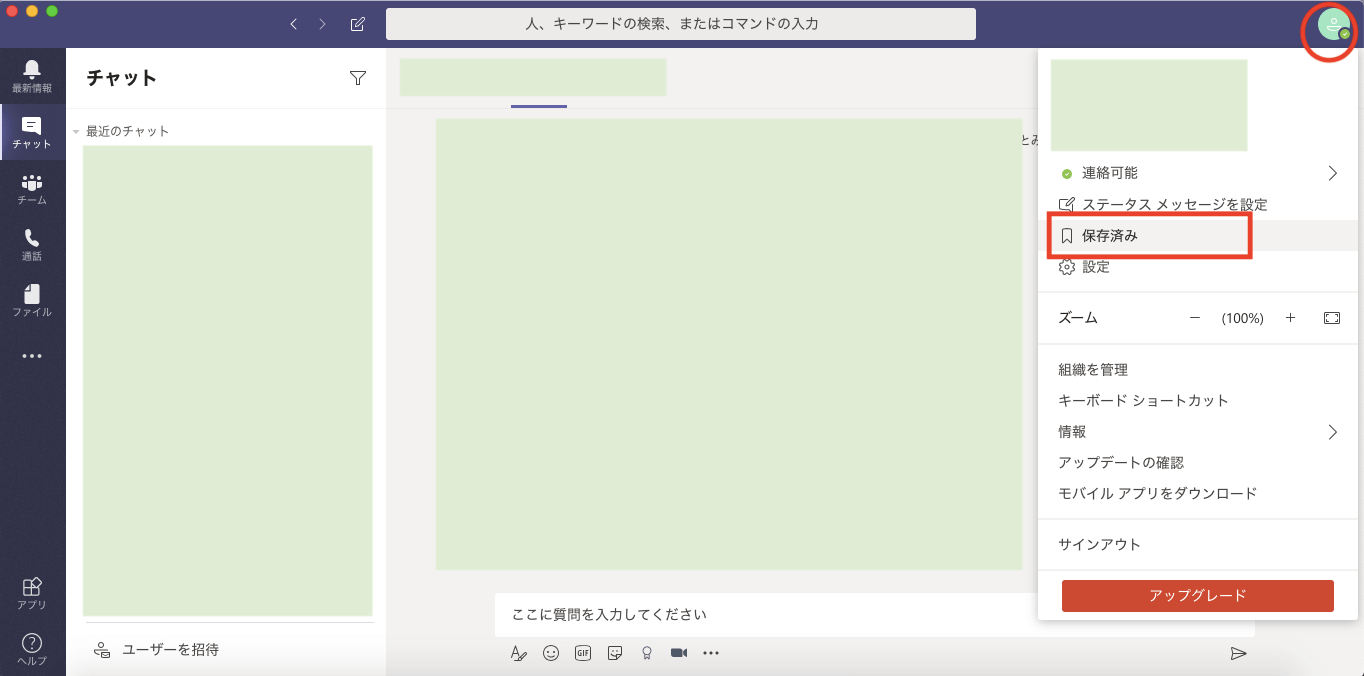1364x676 pixels.
Task: Go back with the left arrow
Action: [x=293, y=24]
